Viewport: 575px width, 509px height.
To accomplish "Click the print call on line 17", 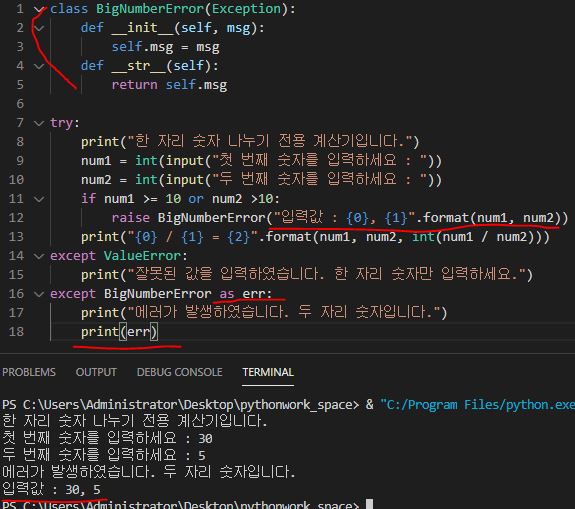I will coord(100,313).
